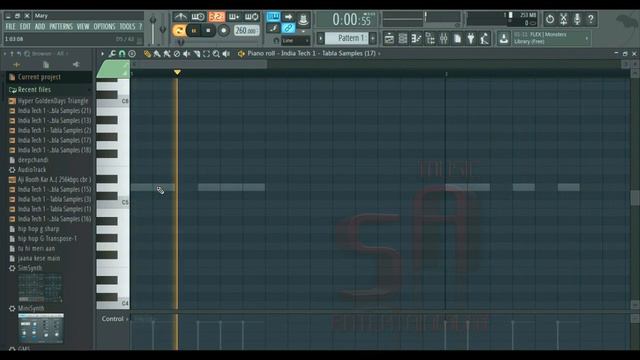Click the microphone one-click recording icon
640x360 pixels.
[x=577, y=19]
